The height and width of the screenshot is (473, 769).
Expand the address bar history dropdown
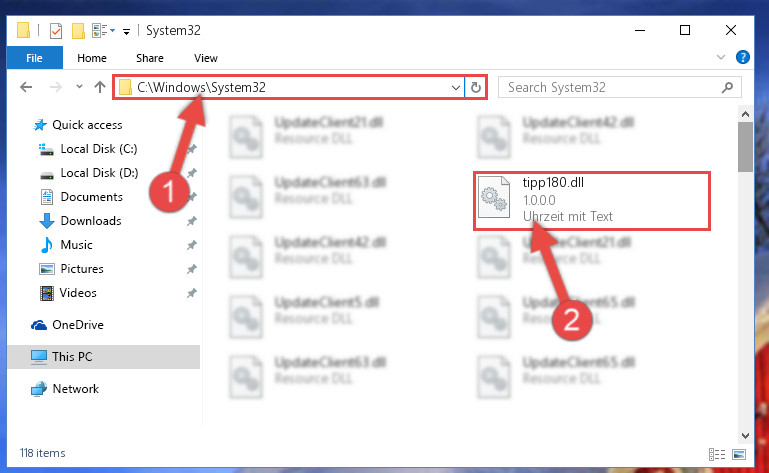456,87
